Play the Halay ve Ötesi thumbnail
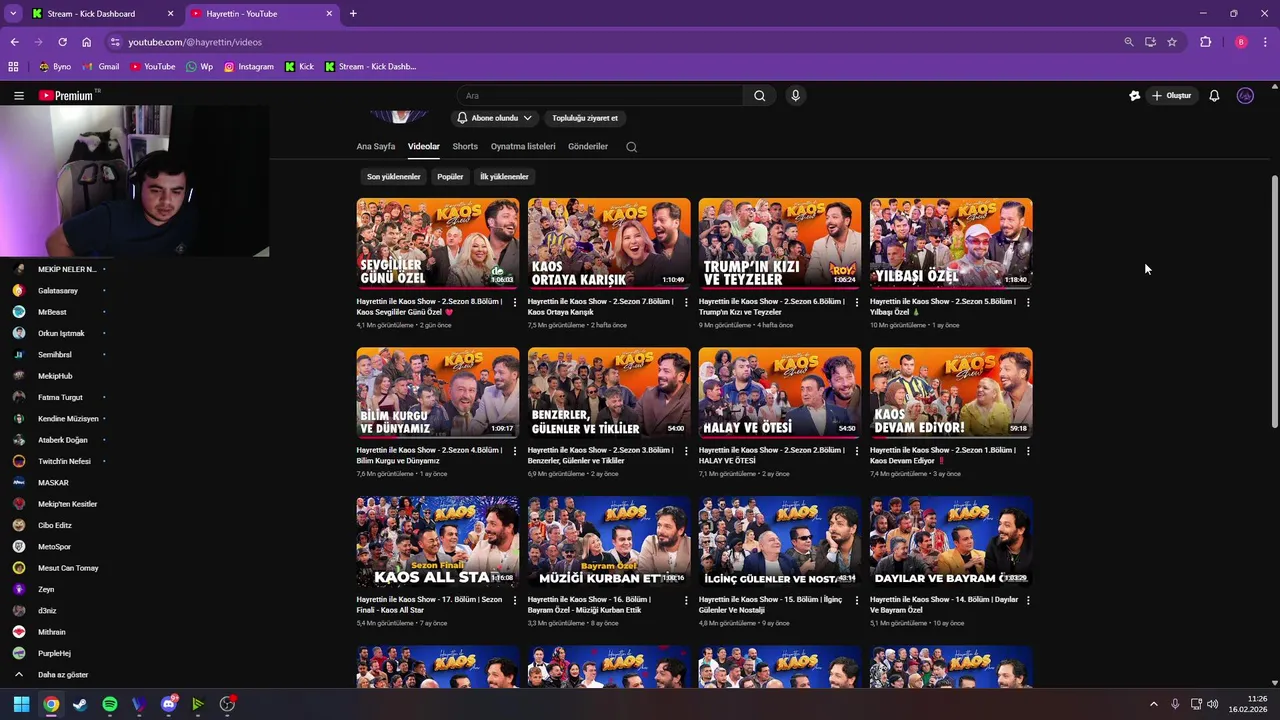This screenshot has height=720, width=1280. click(780, 392)
